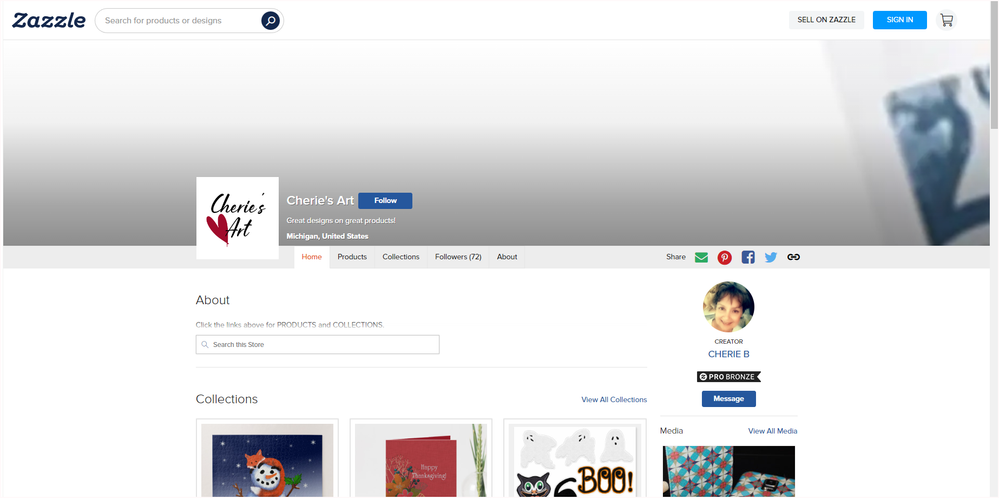999x498 pixels.
Task: Open the snowman collection thumbnail
Action: pos(267,460)
